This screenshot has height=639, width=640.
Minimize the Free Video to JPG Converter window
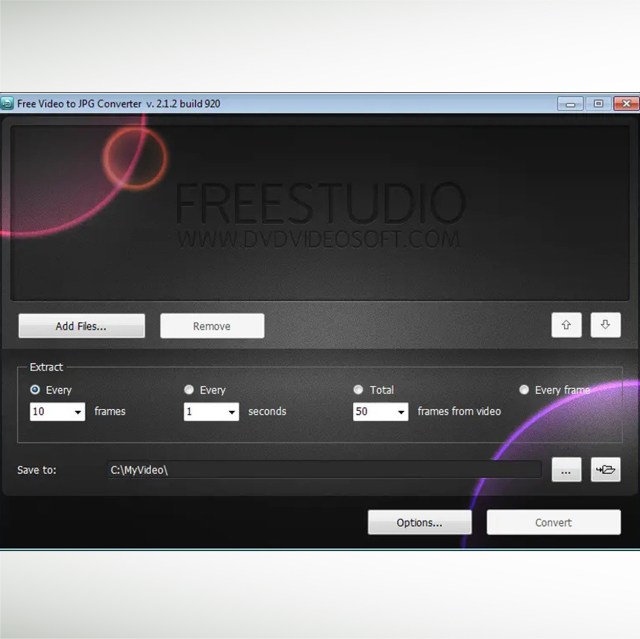tap(571, 104)
